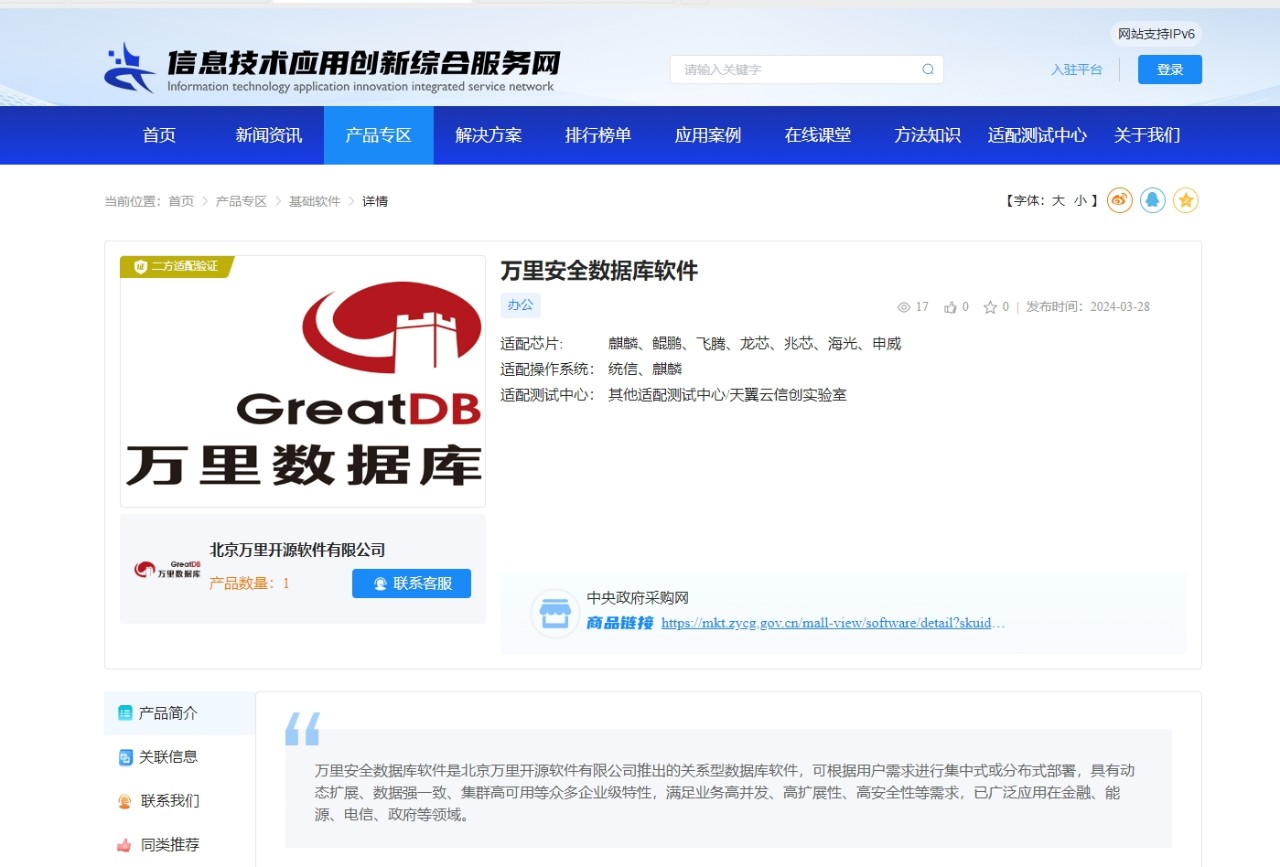Click the star favorite share icon
The width and height of the screenshot is (1280, 867).
pos(1186,200)
